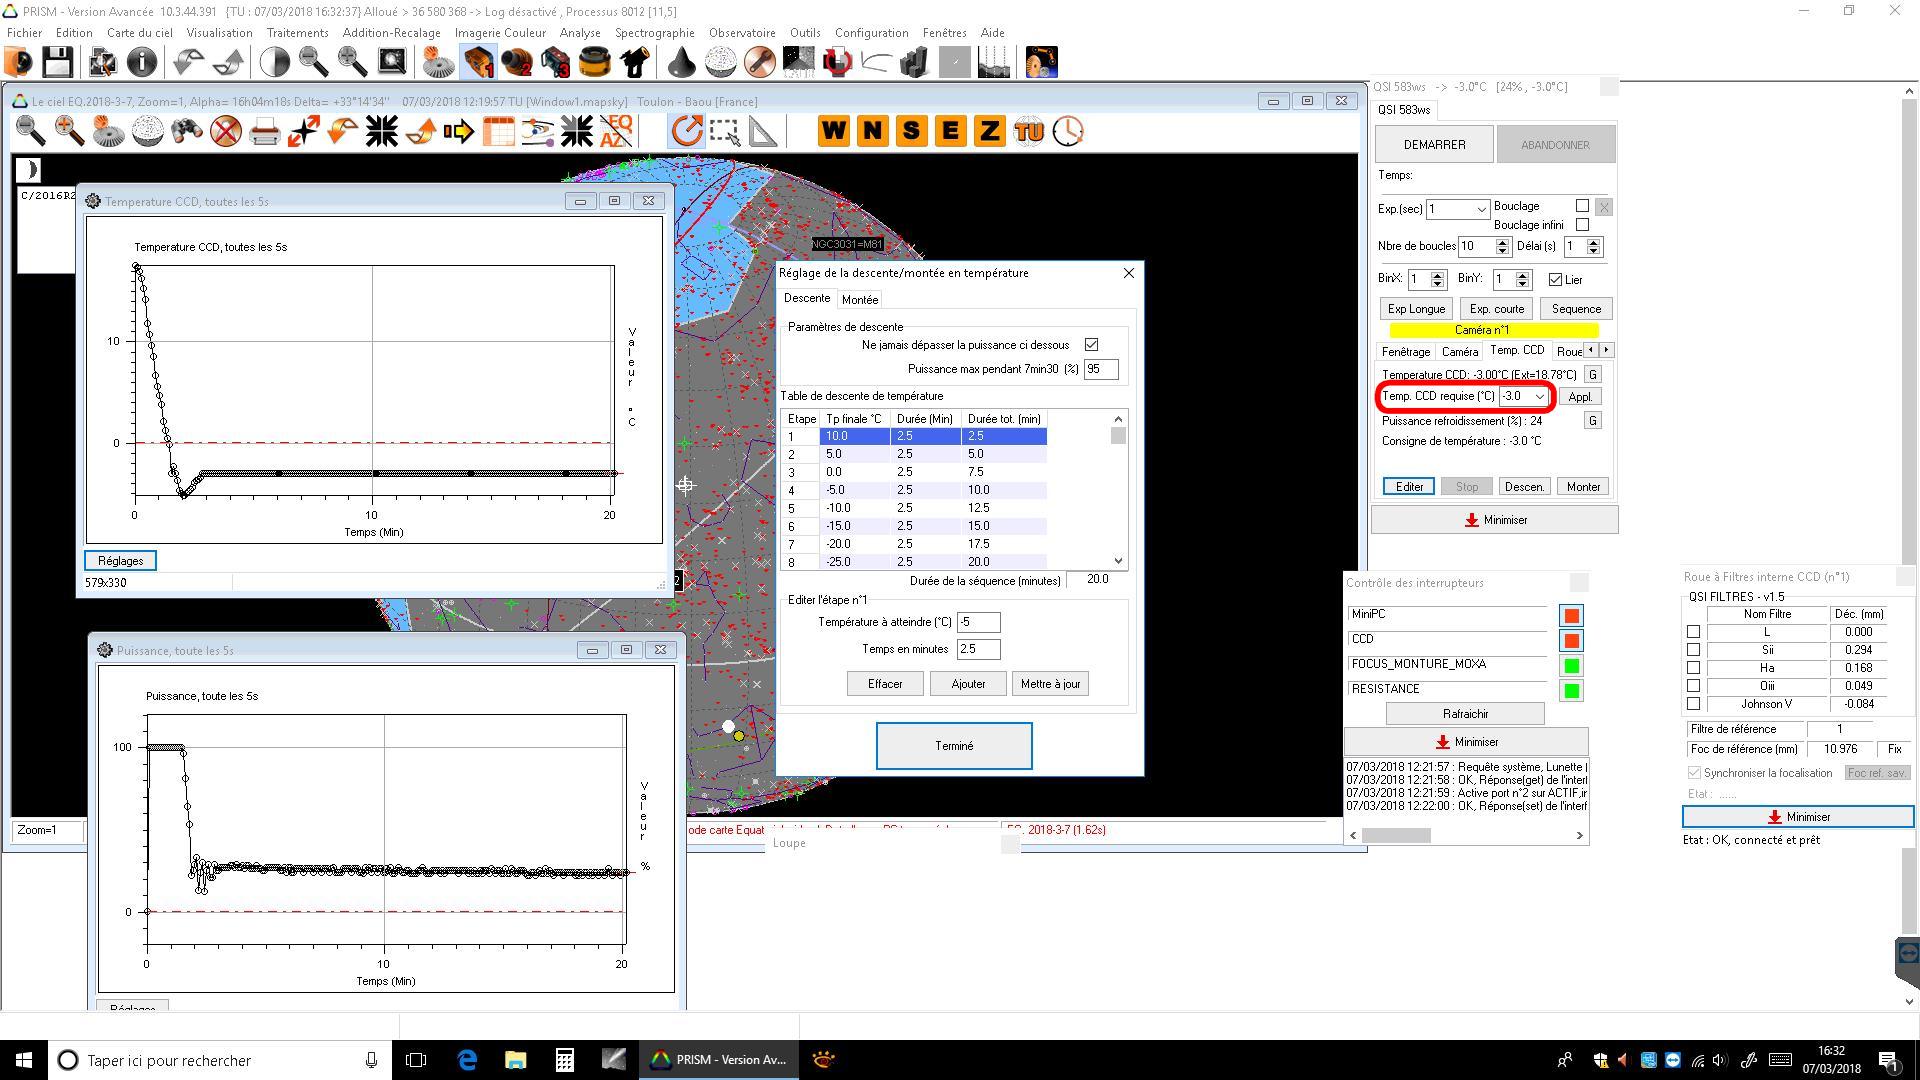Open the Spectrographie menu
The height and width of the screenshot is (1080, 1920).
point(654,32)
